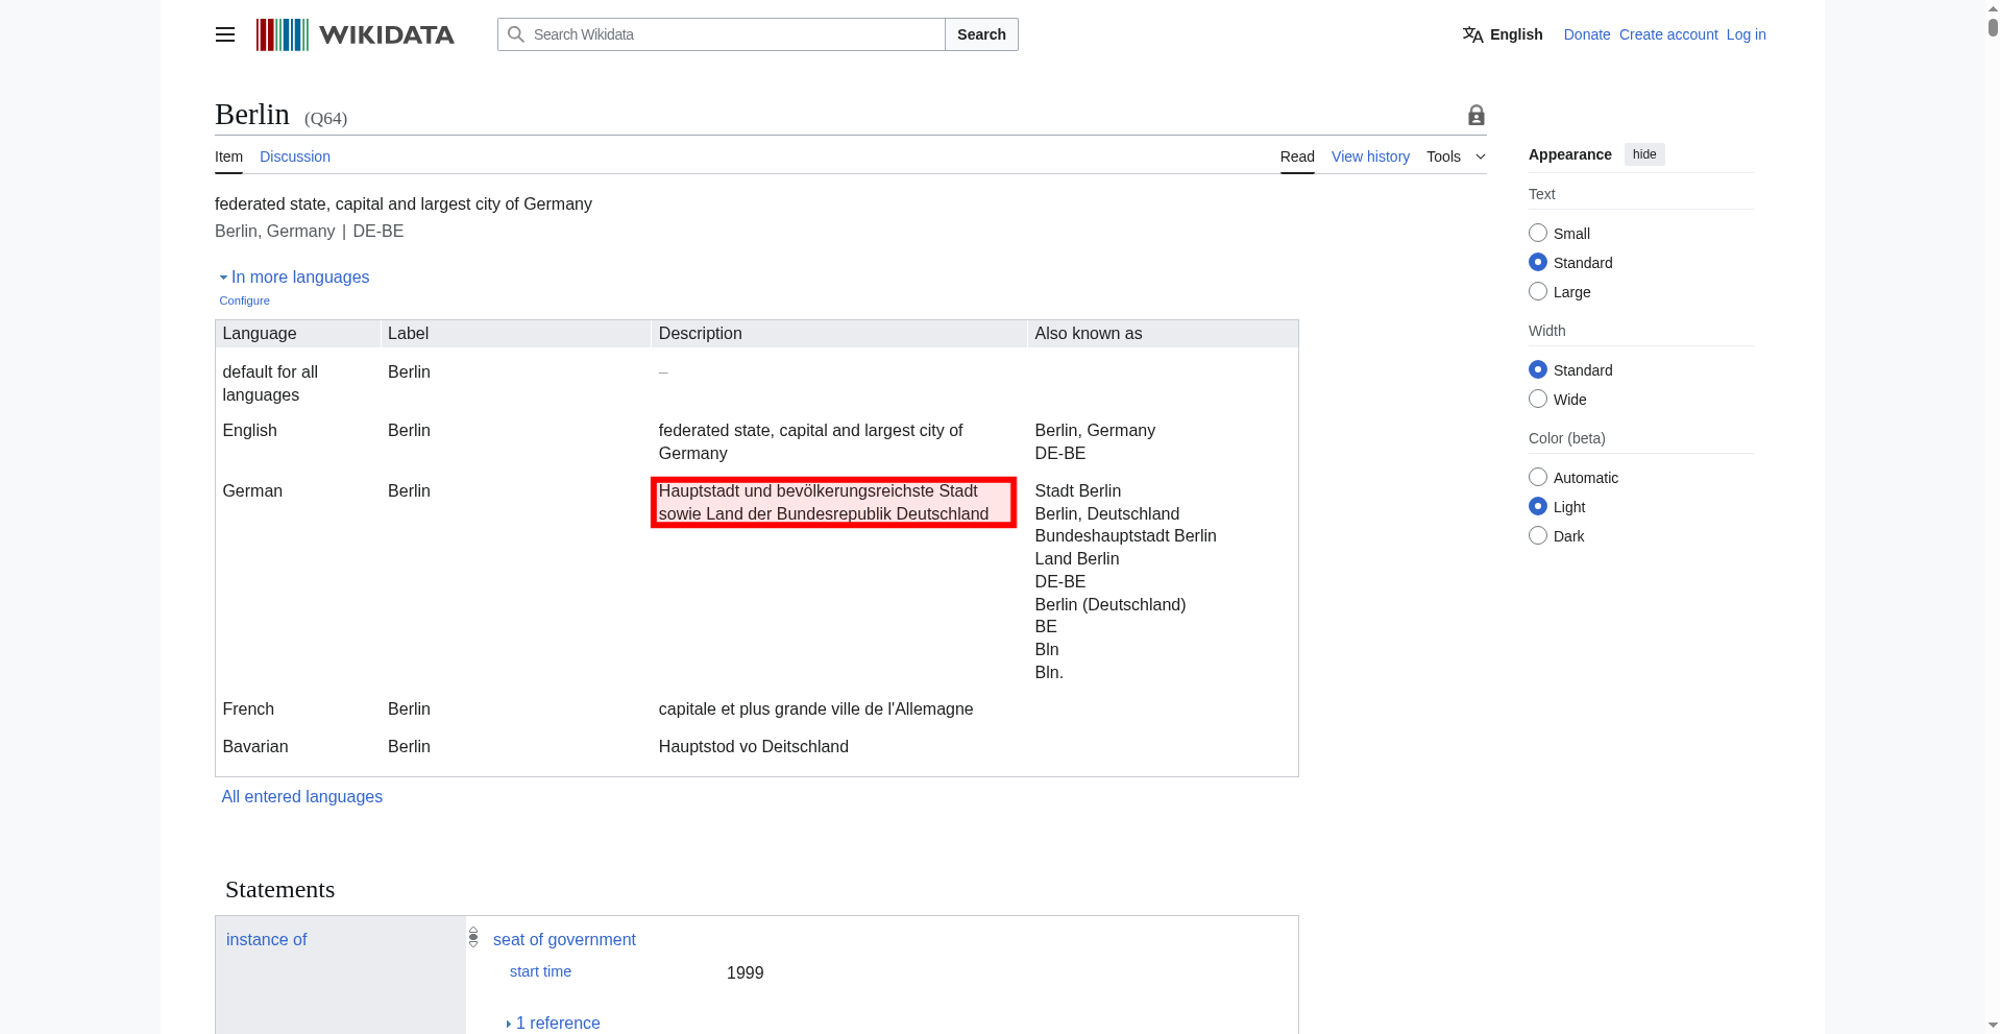Click the Wikidata barcode logo

(x=282, y=35)
